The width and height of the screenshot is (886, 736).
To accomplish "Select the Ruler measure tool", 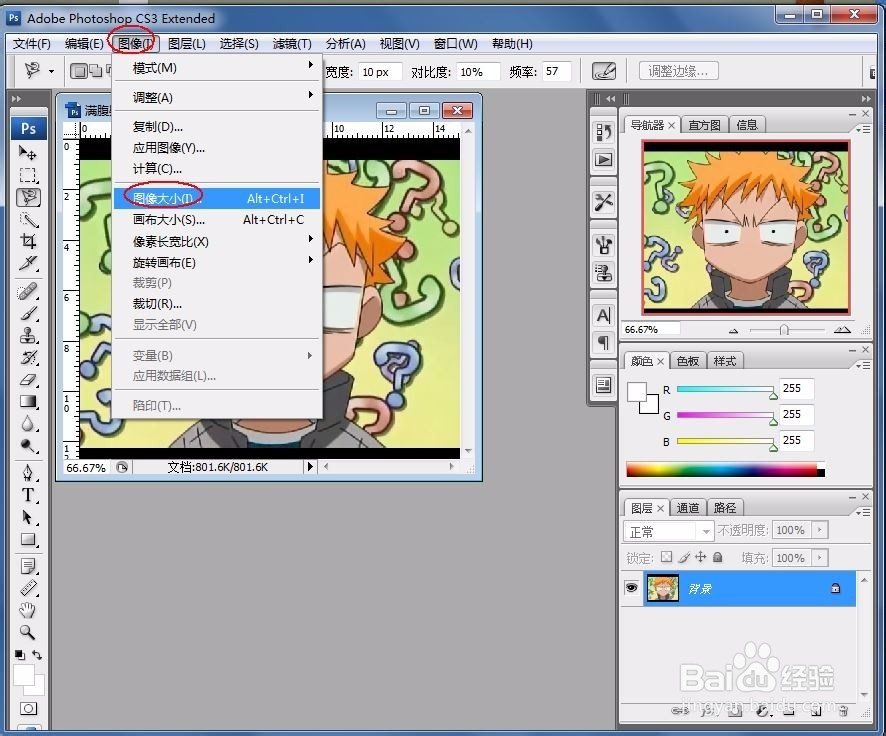I will 28,588.
